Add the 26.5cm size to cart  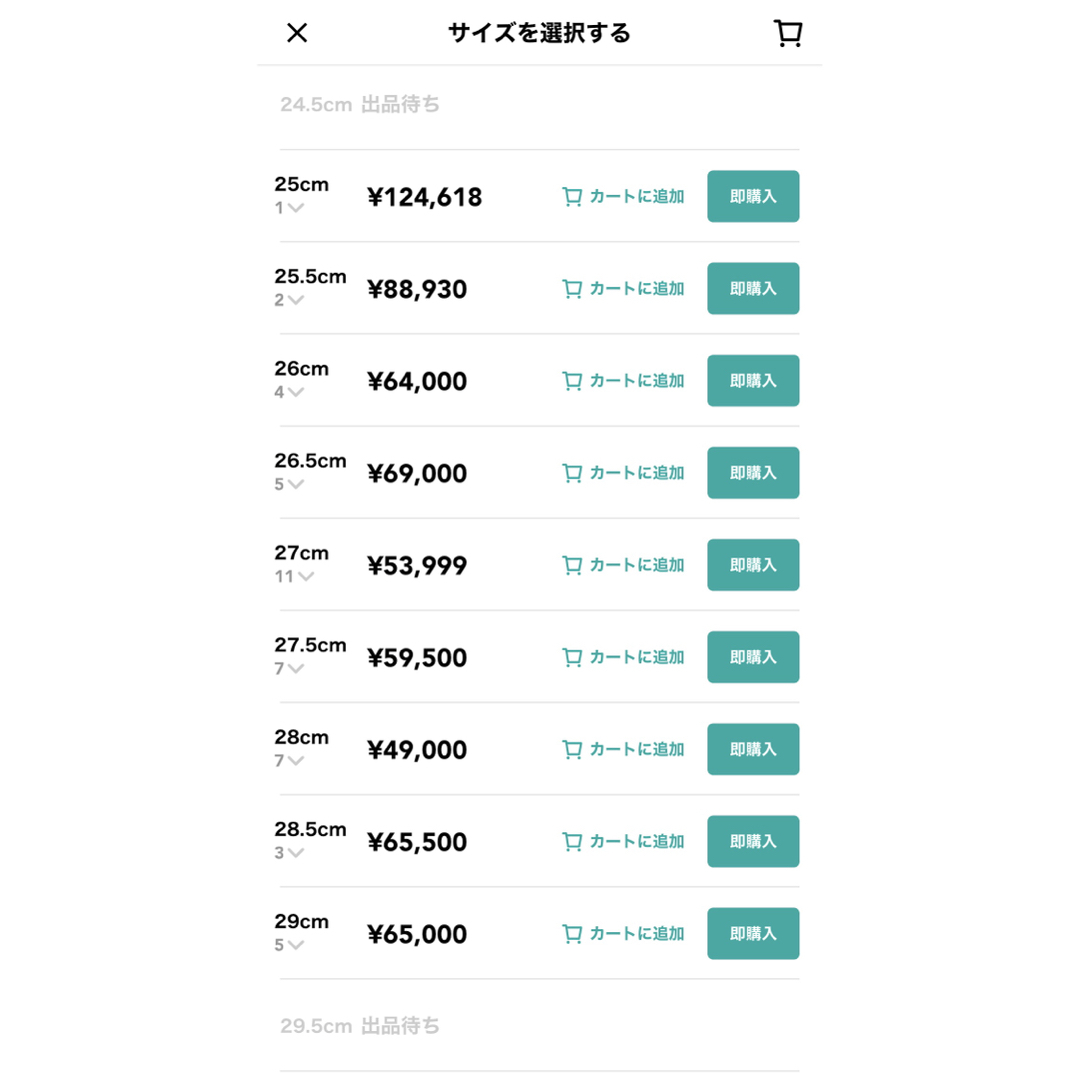pos(623,473)
